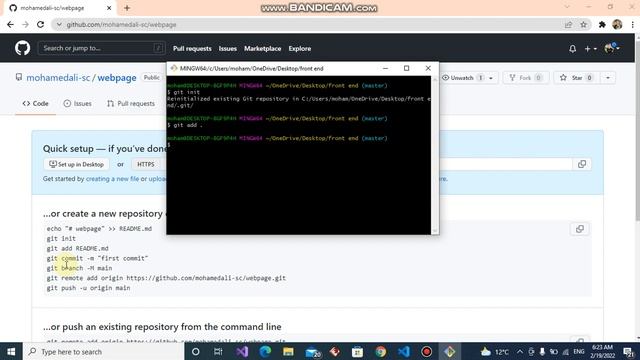Viewport: 640px width, 360px height.
Task: Open Microsoft Store from the taskbar
Action: pos(358,351)
